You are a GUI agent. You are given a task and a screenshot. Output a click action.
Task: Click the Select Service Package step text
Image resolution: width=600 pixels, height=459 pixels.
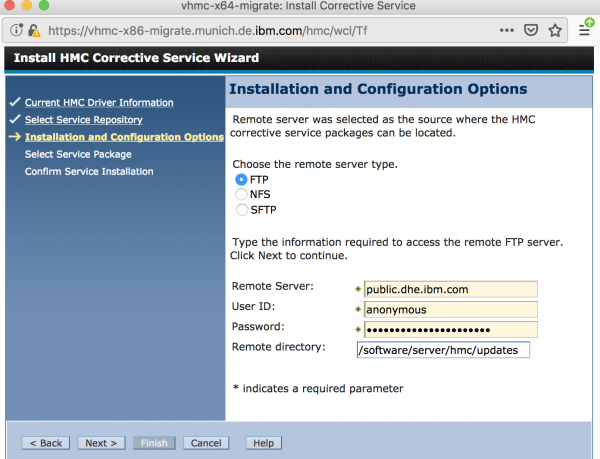[x=78, y=154]
